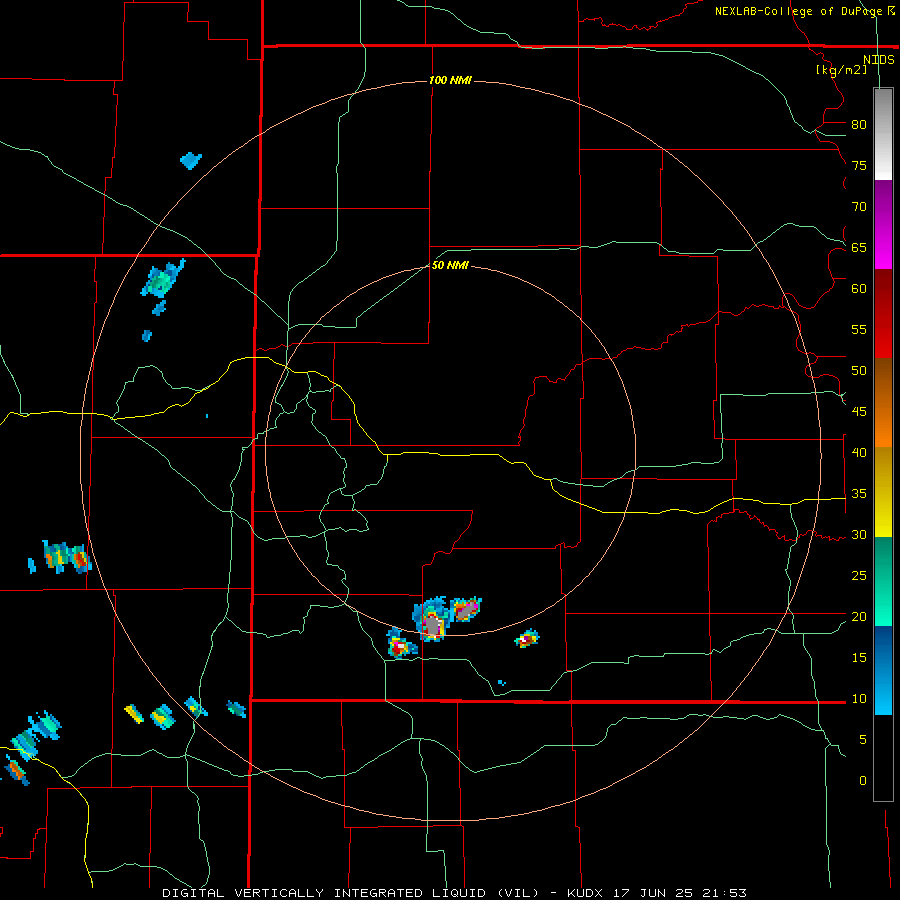Click the blue segment of color bar
Image resolution: width=900 pixels, height=900 pixels.
[x=883, y=670]
